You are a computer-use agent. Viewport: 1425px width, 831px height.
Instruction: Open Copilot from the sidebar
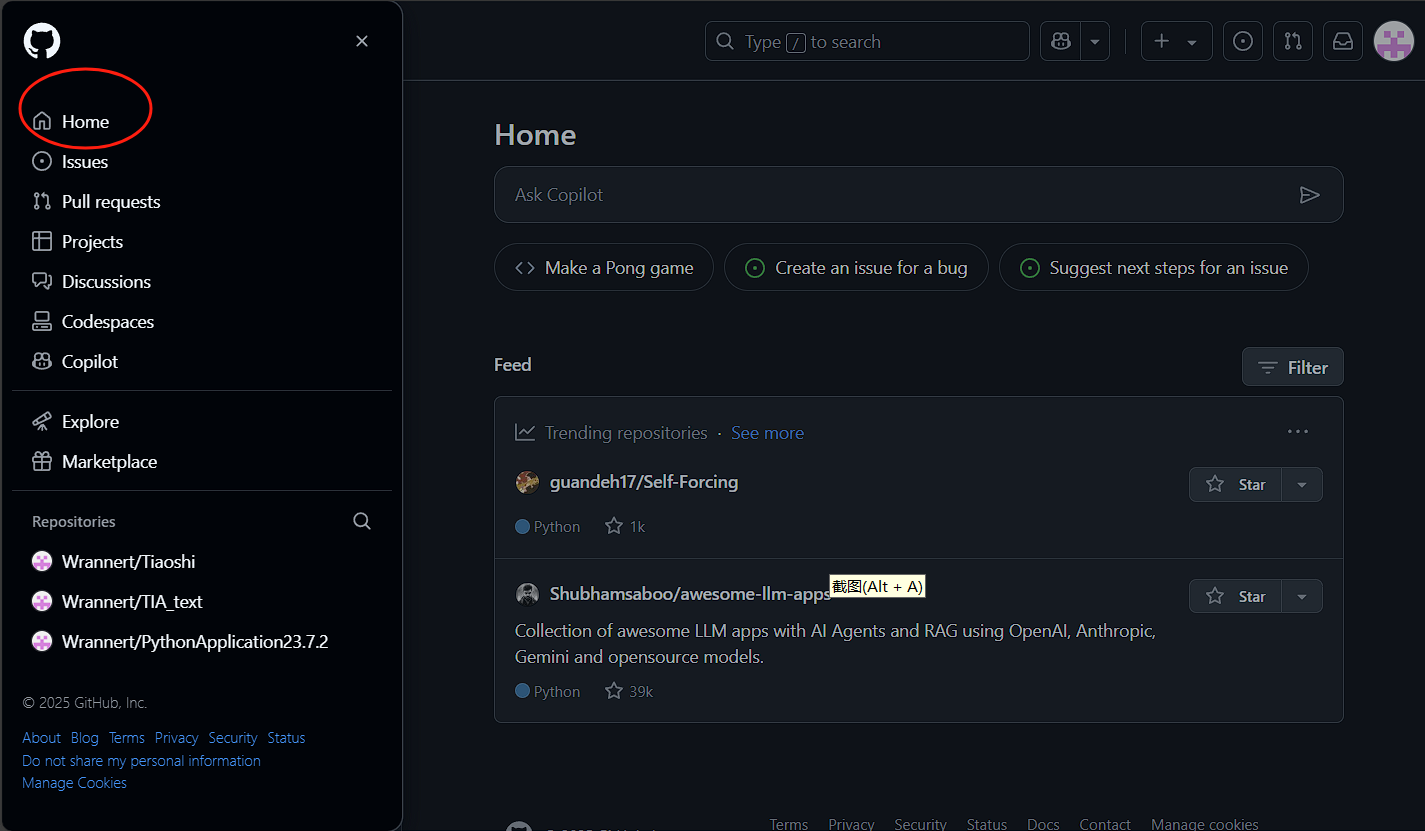pyautogui.click(x=87, y=361)
